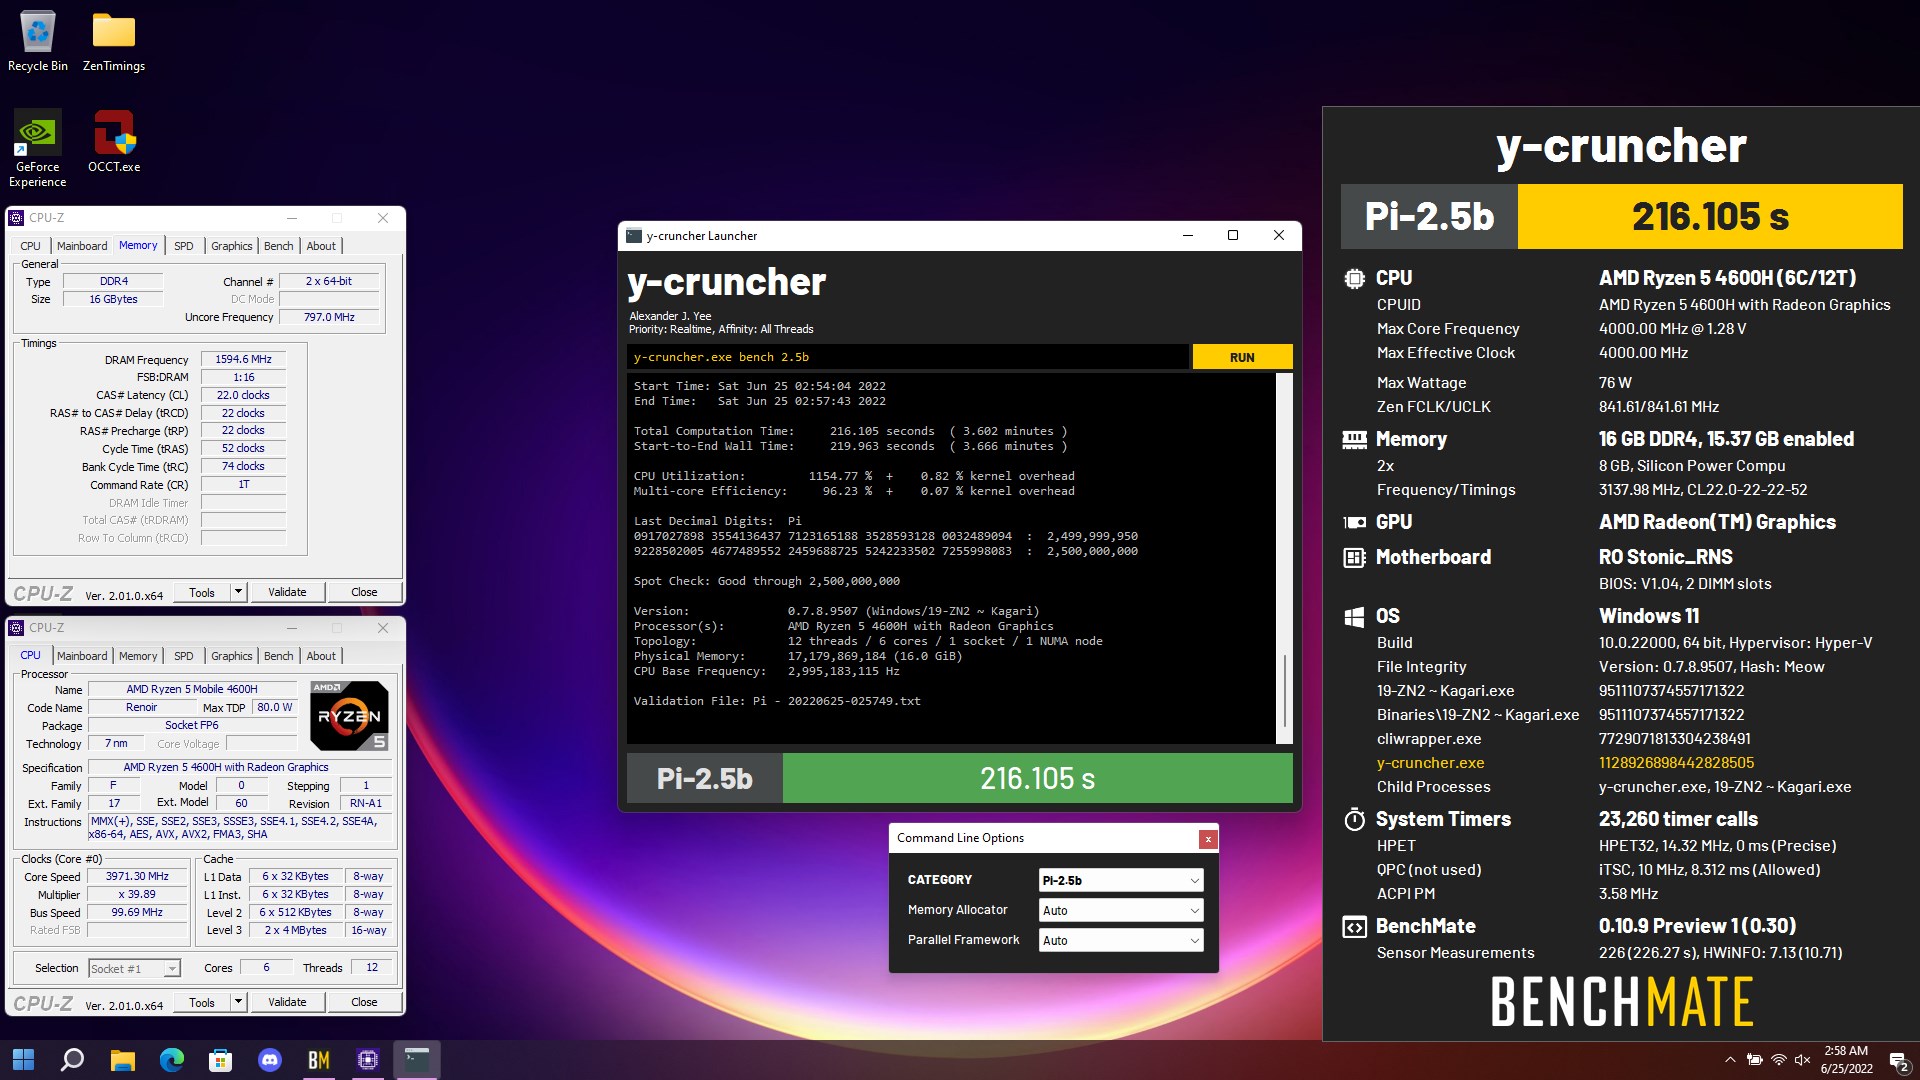
Task: Click Tools button in lower CPU-Z window
Action: pos(202,1002)
